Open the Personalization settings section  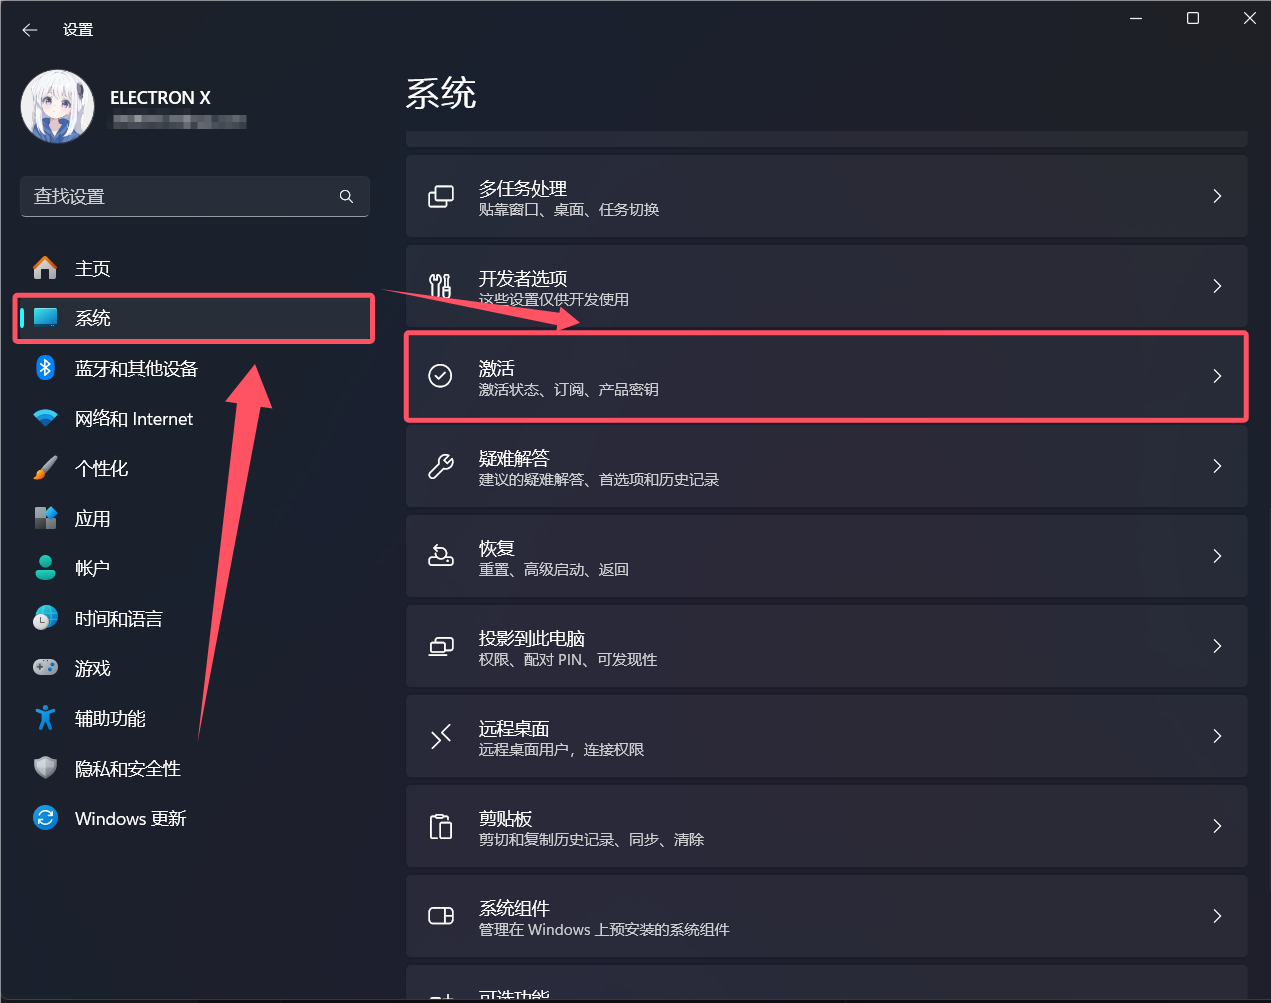(x=102, y=468)
